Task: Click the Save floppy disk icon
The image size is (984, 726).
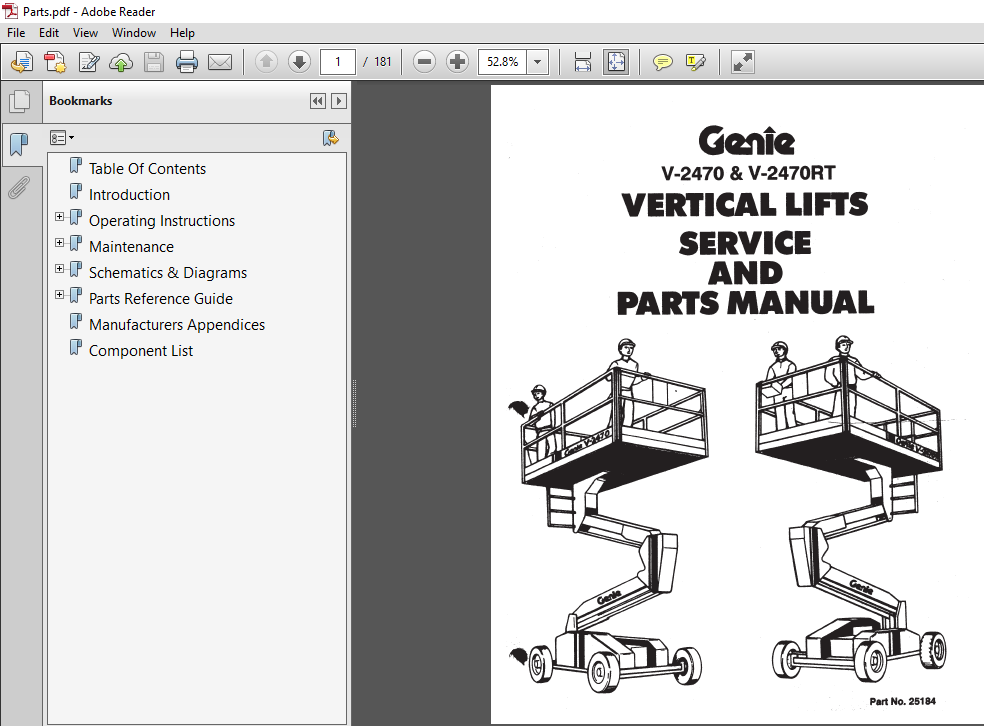Action: coord(154,62)
